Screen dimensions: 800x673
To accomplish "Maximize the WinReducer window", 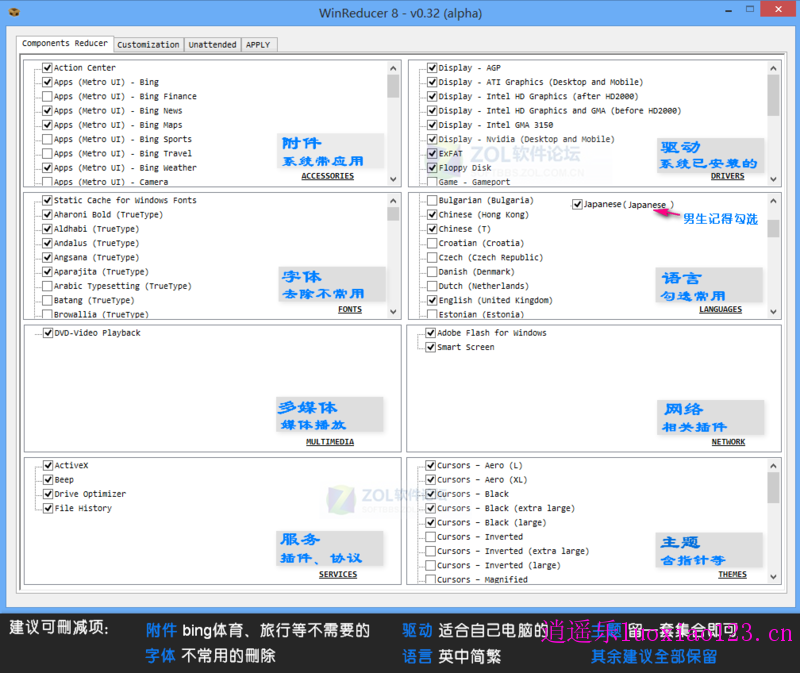I will coord(749,9).
